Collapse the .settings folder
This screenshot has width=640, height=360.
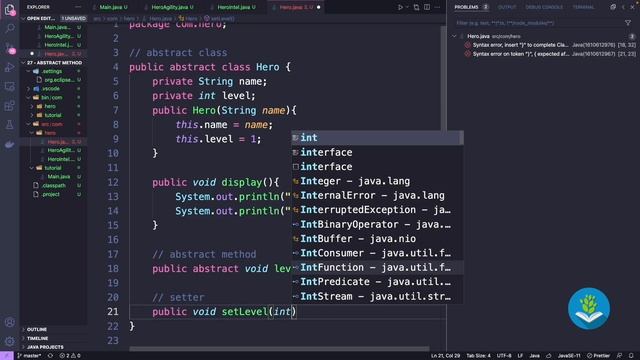(53, 71)
